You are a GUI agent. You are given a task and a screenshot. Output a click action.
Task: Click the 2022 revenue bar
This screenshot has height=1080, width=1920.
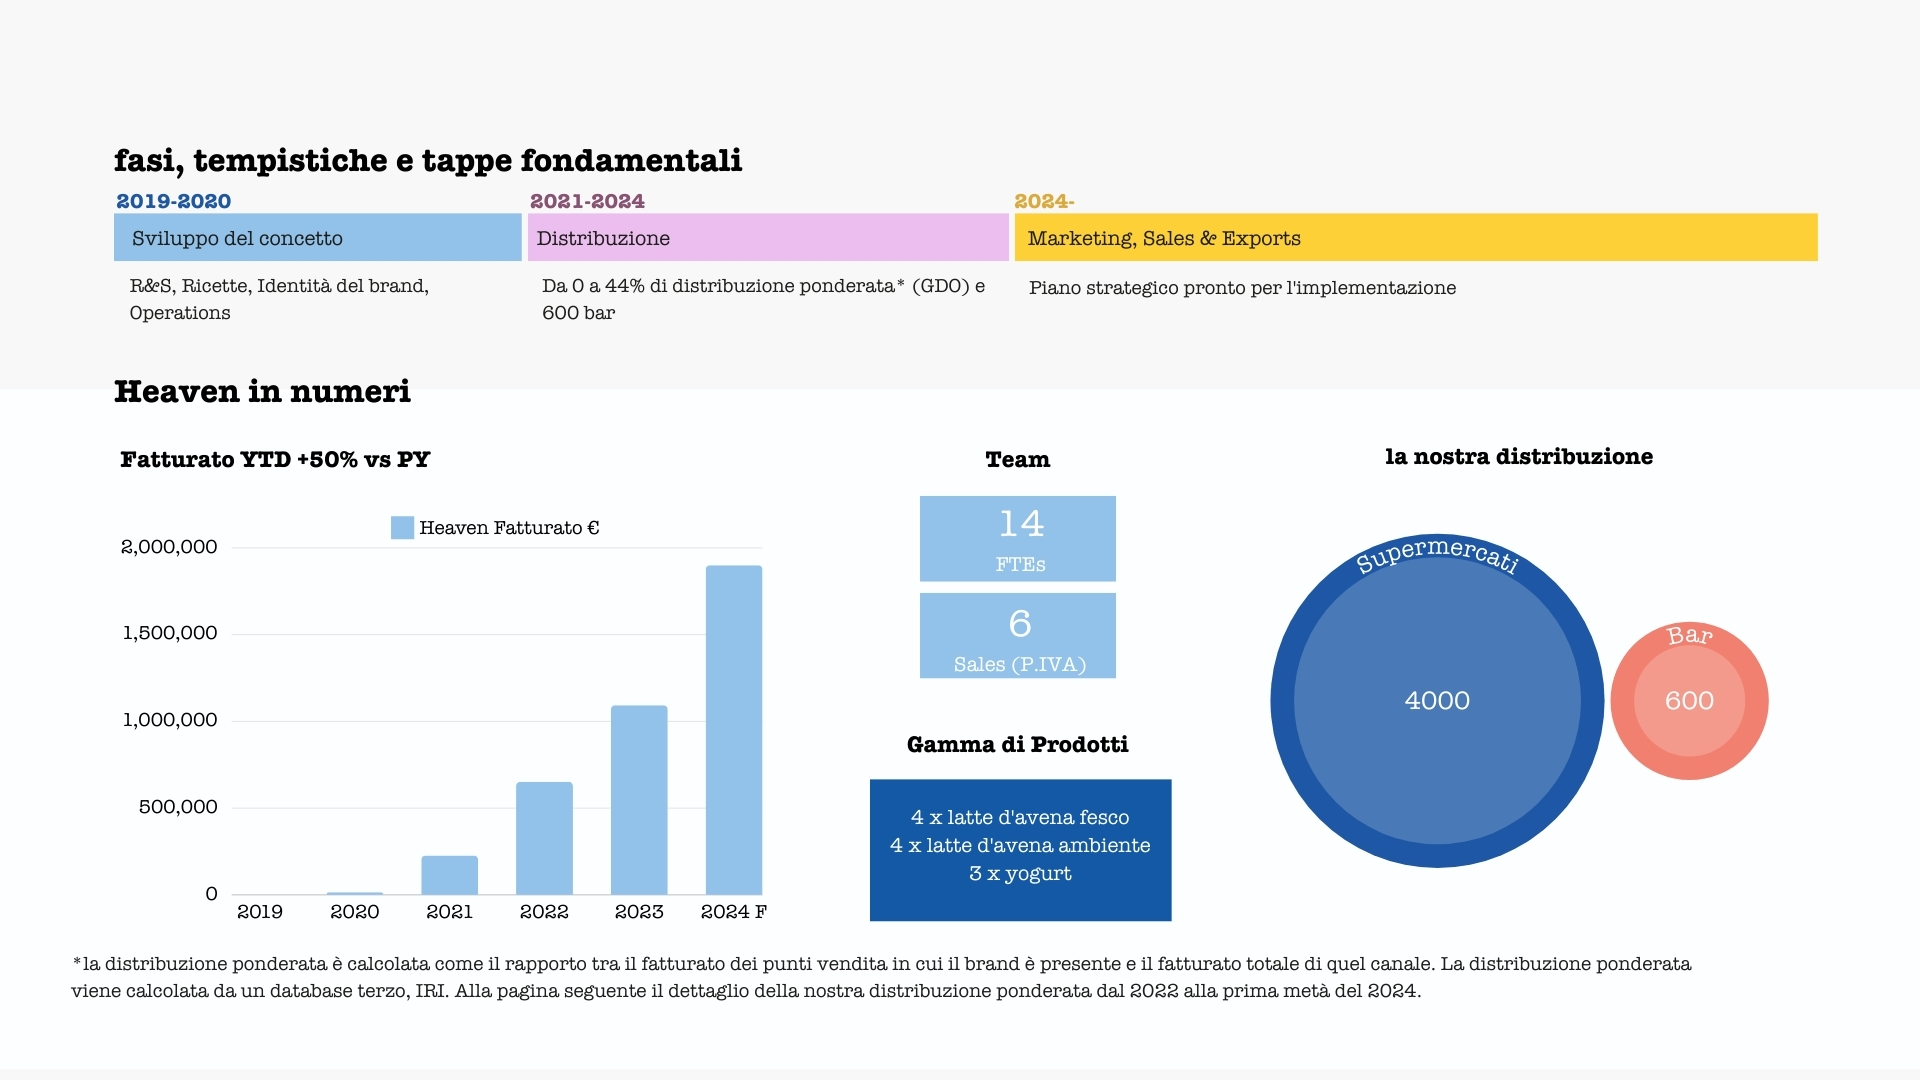click(544, 838)
